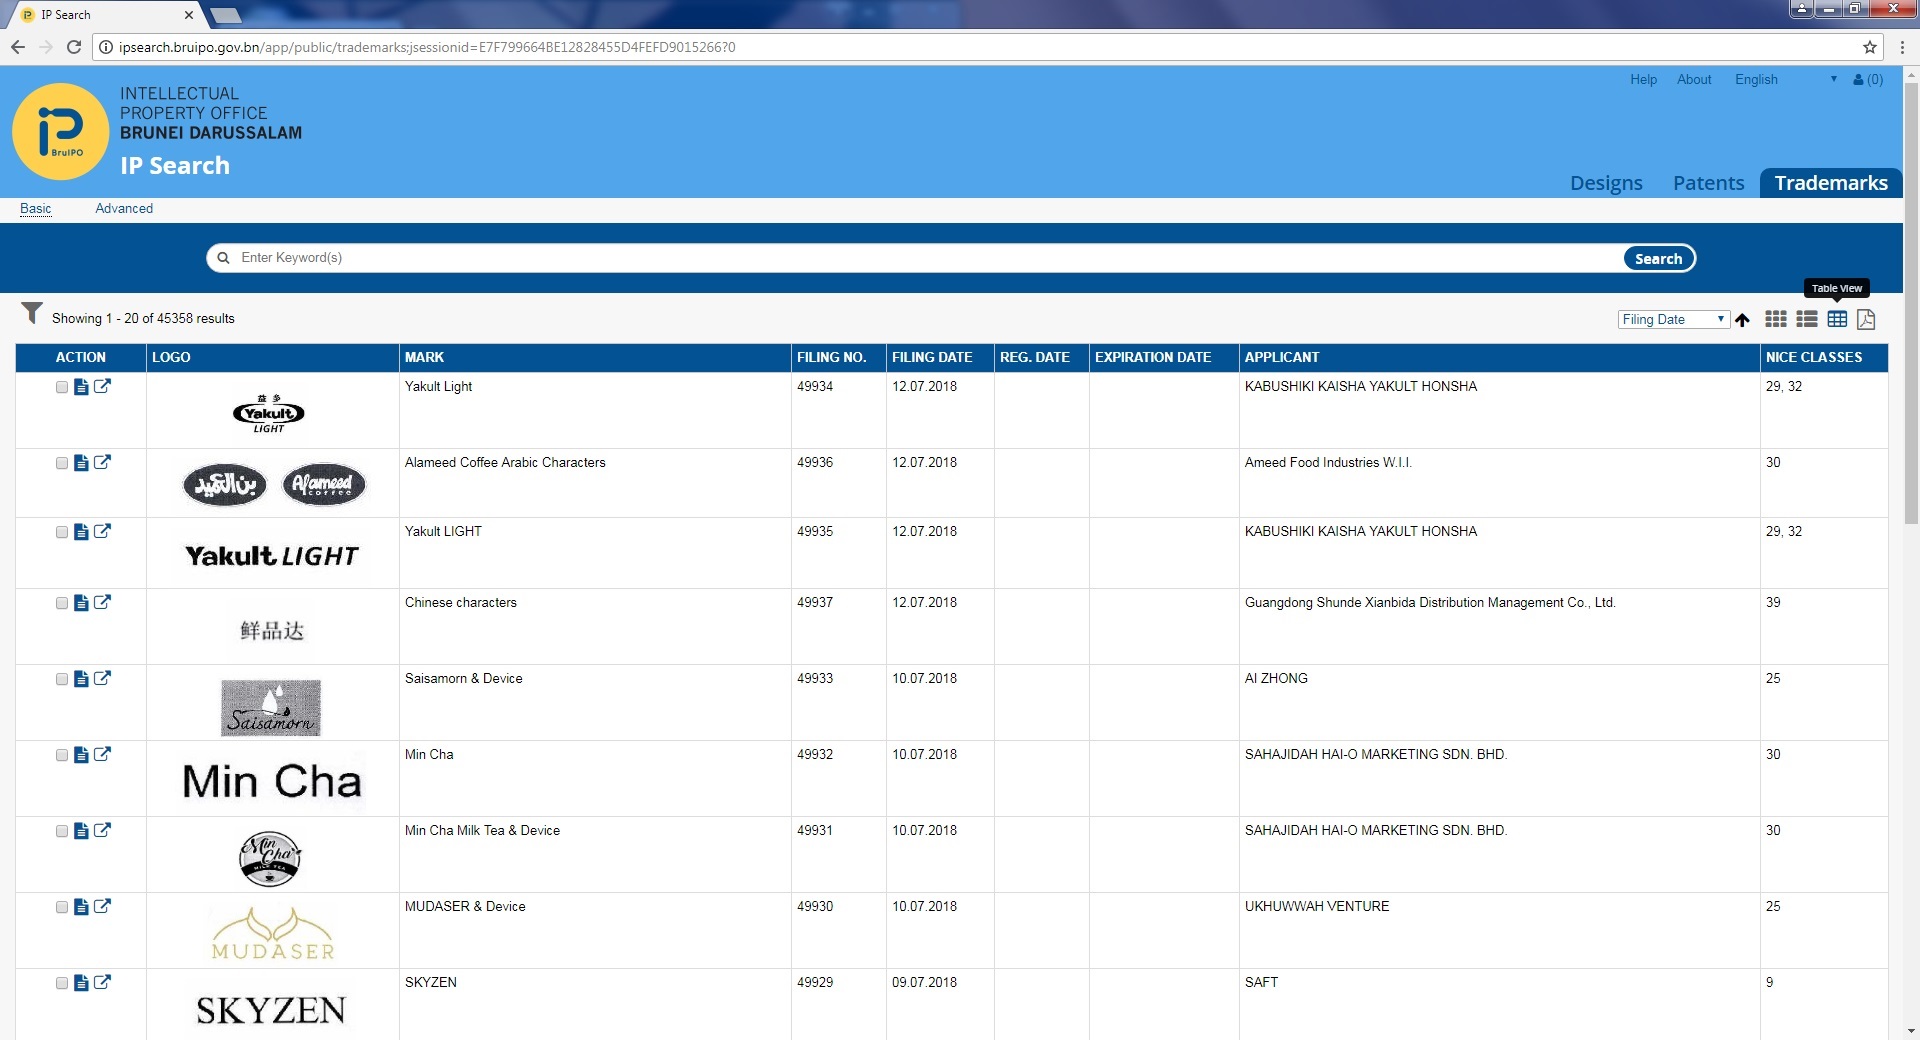Open the English language dropdown
1920x1040 pixels.
(x=1785, y=80)
